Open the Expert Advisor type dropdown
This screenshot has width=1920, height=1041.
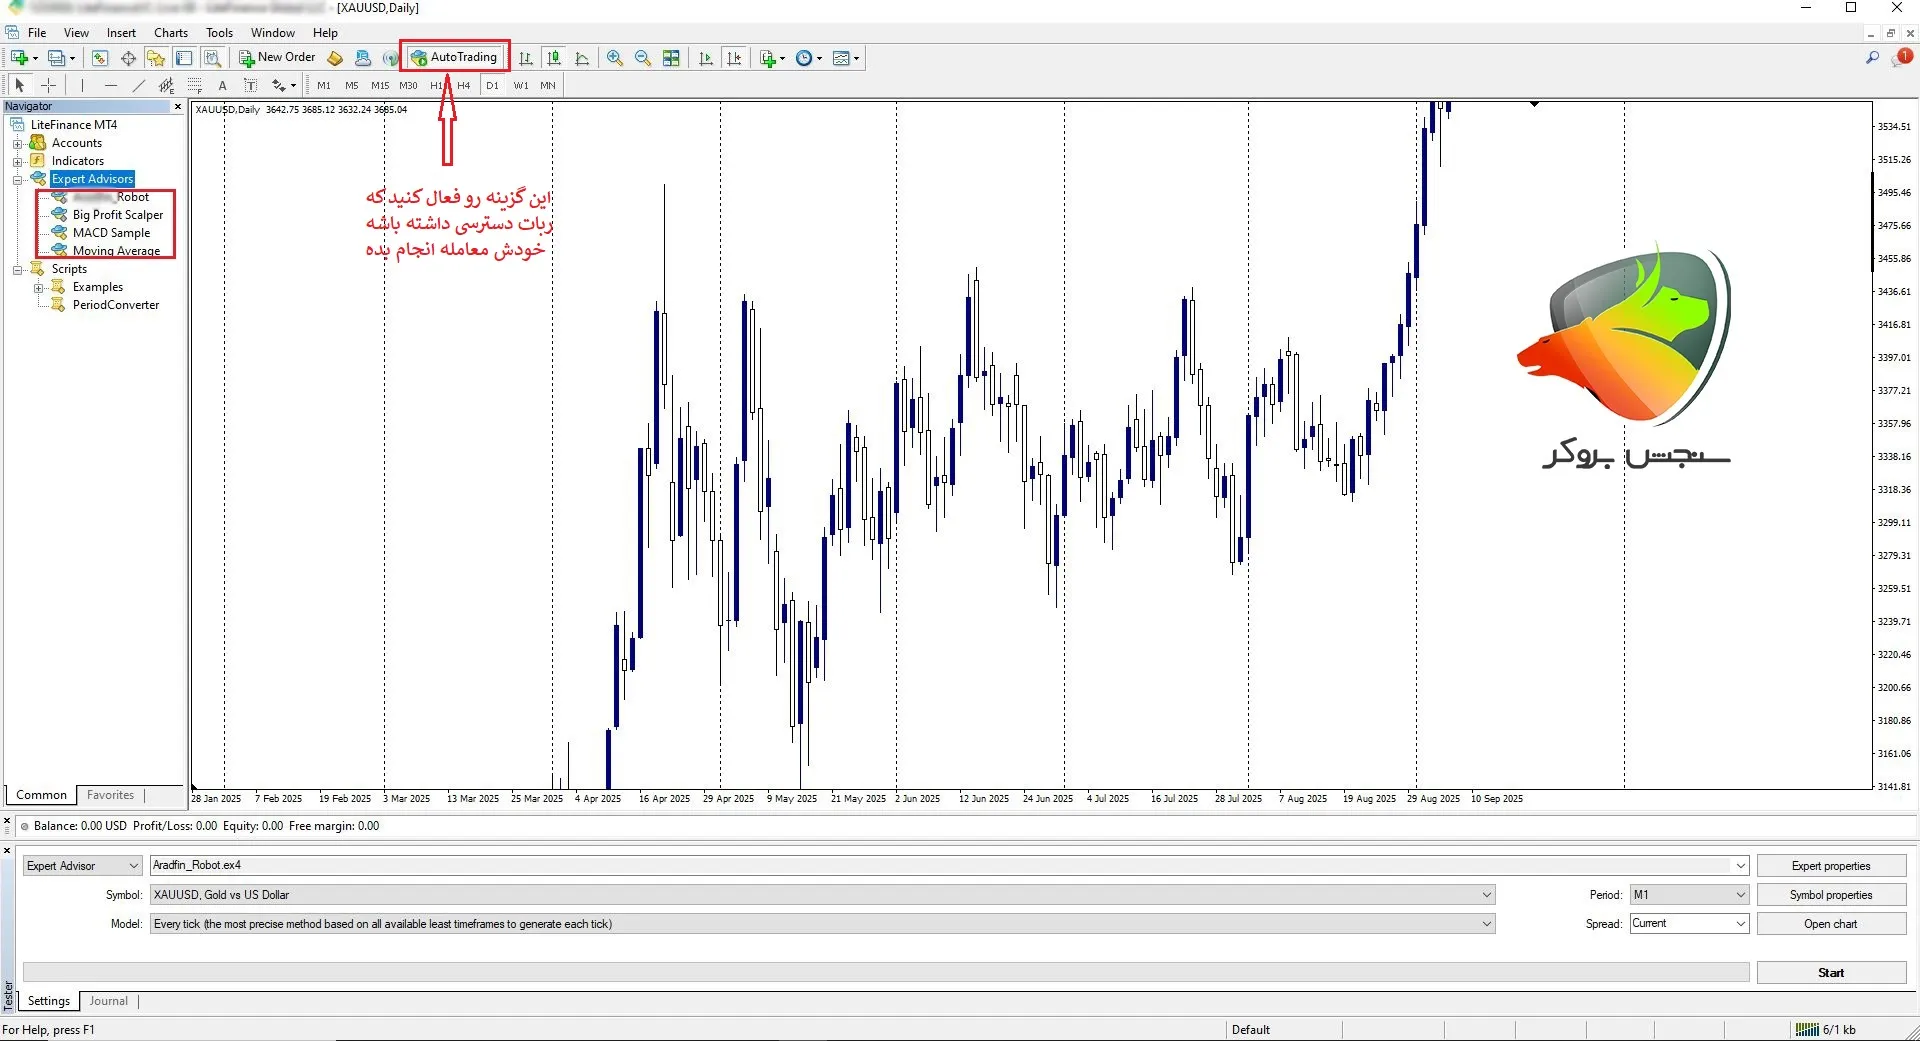(x=83, y=866)
